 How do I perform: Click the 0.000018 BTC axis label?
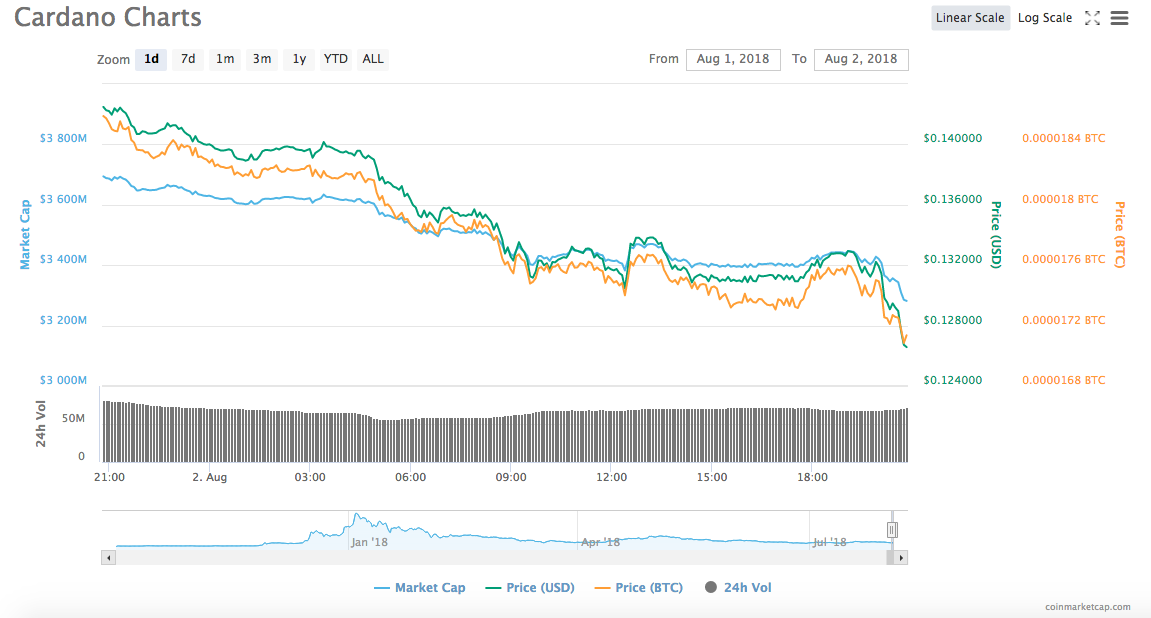click(x=1060, y=199)
